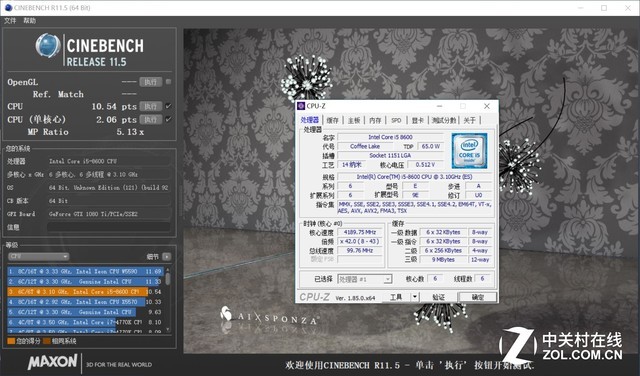Run the CPU benchmark button

pos(151,106)
